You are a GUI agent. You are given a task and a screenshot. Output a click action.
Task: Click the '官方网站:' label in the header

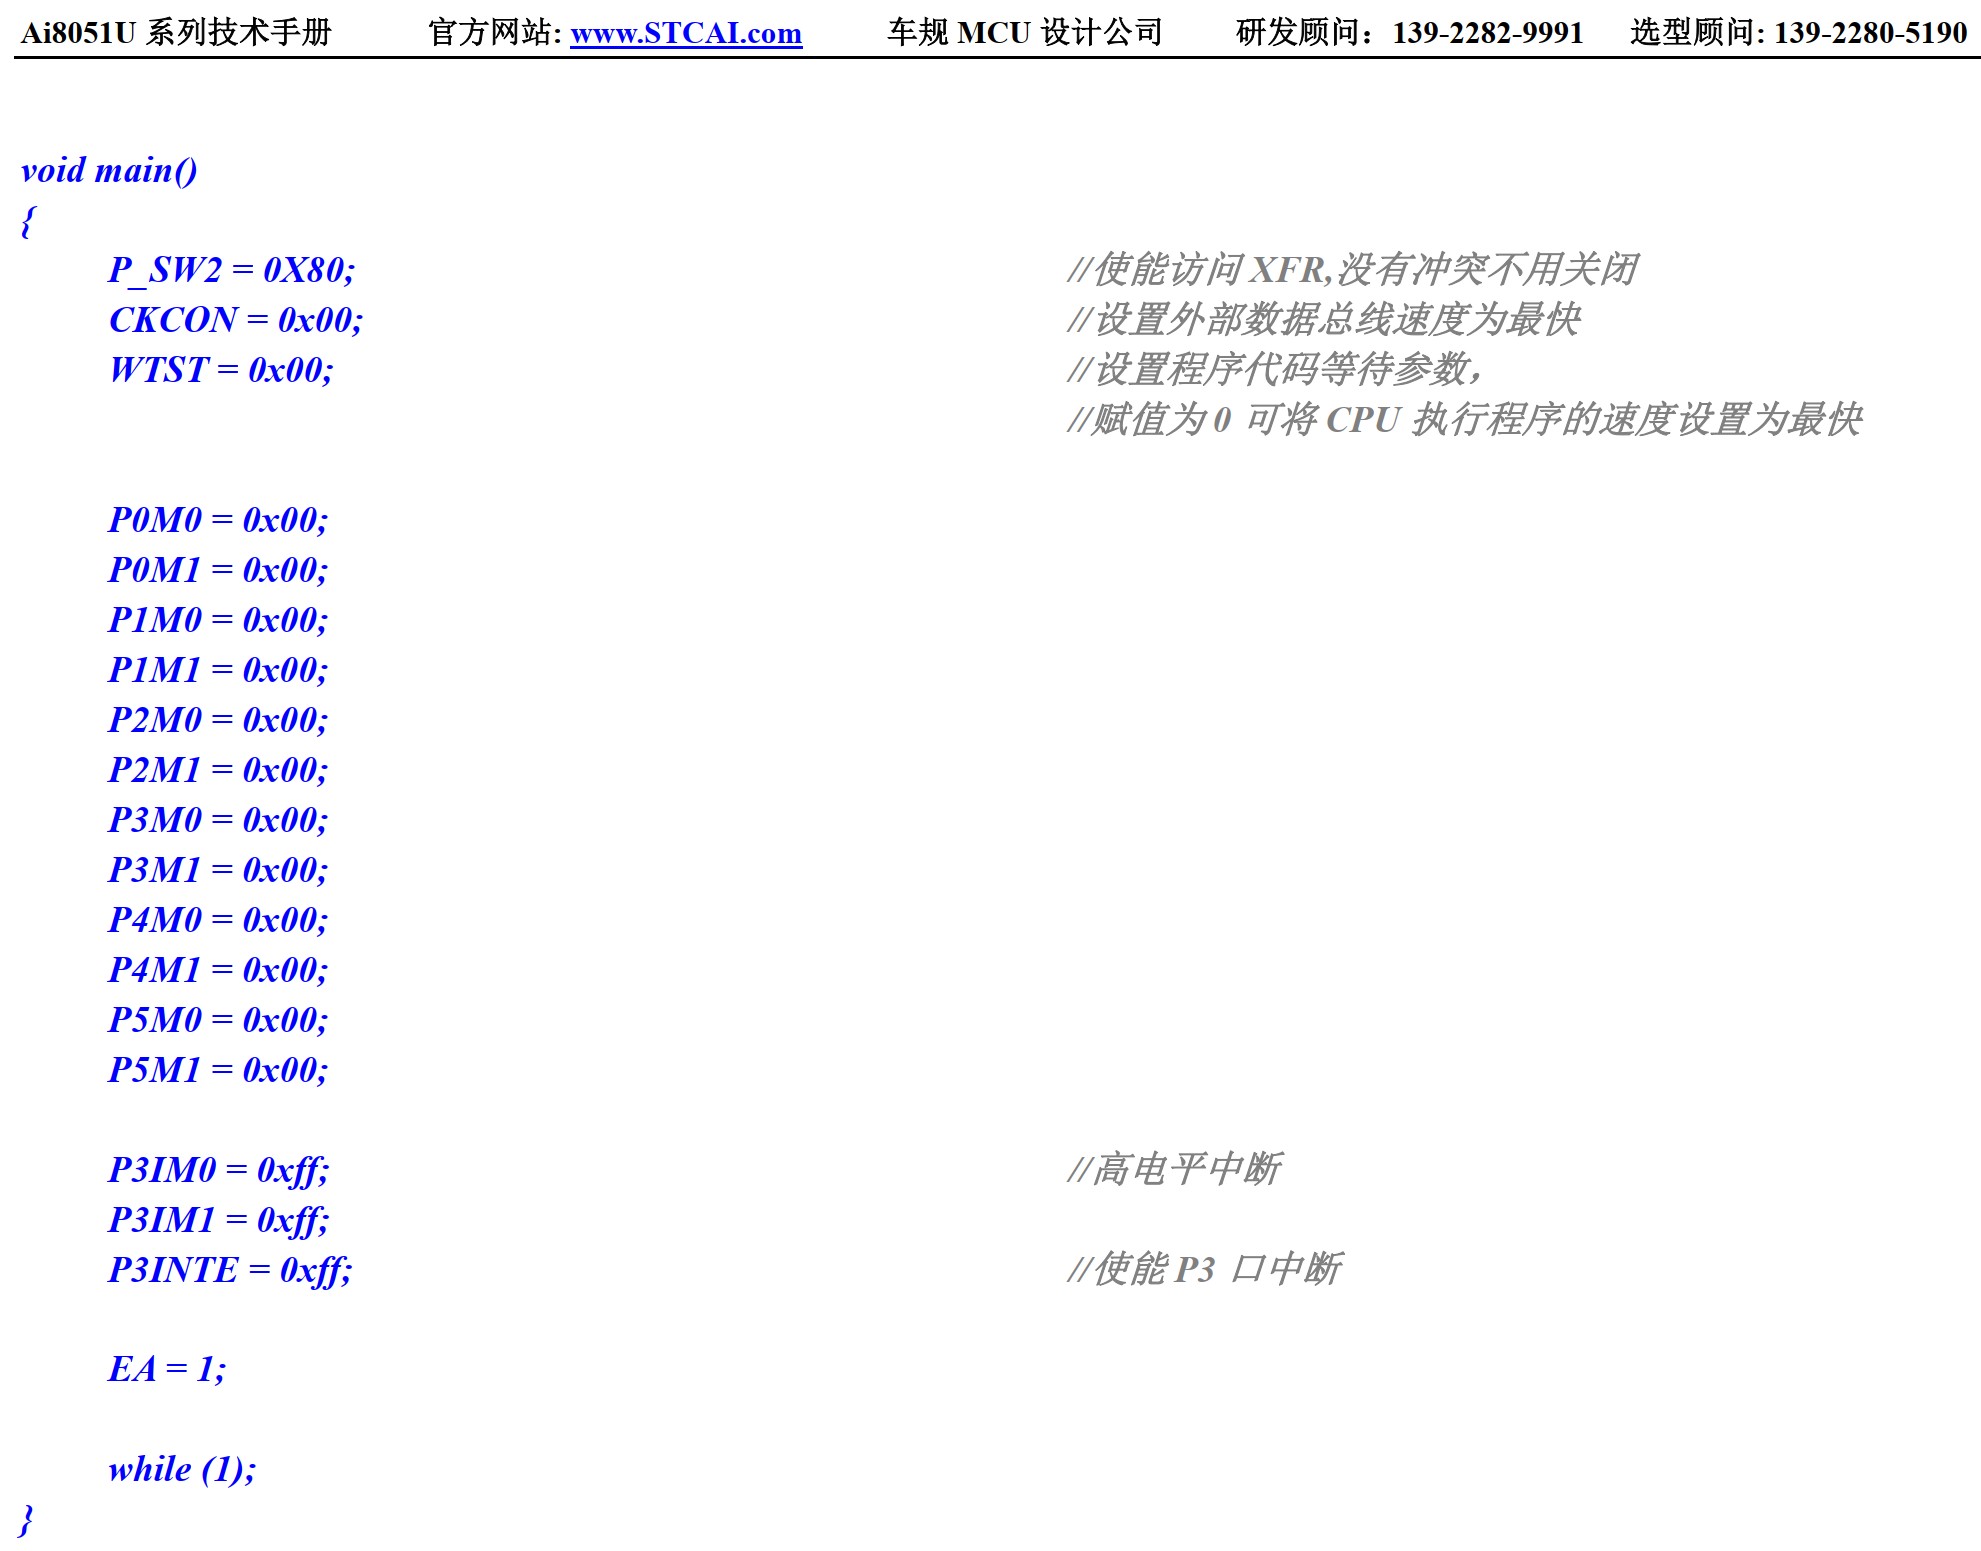(495, 33)
